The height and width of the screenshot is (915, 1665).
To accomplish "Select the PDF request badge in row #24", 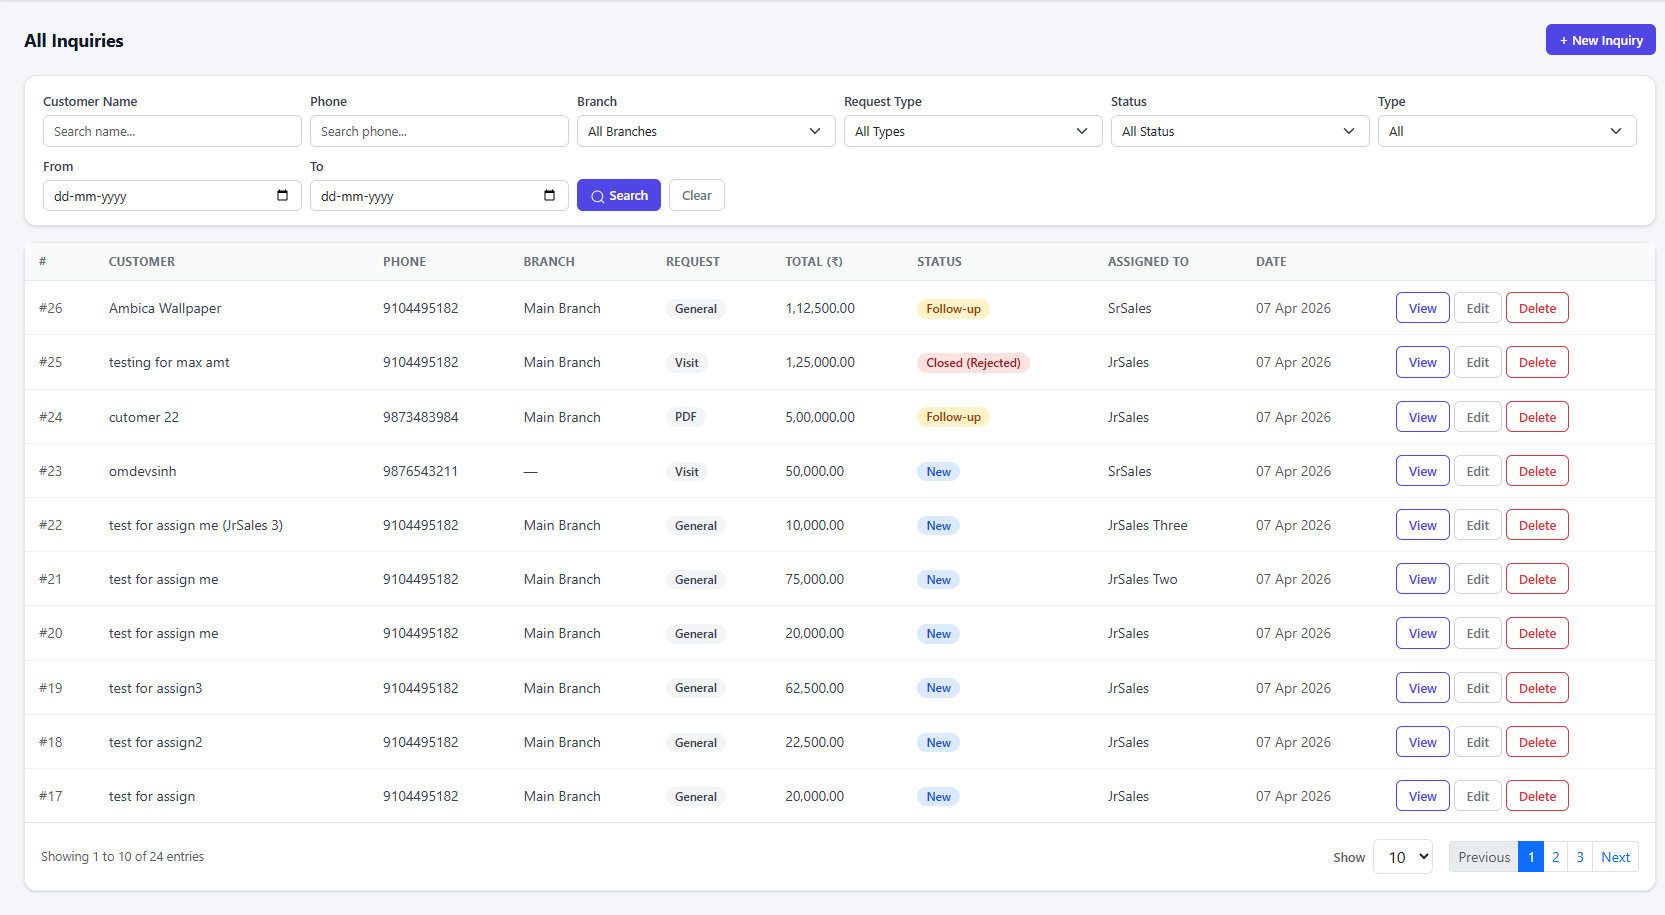I will [686, 417].
